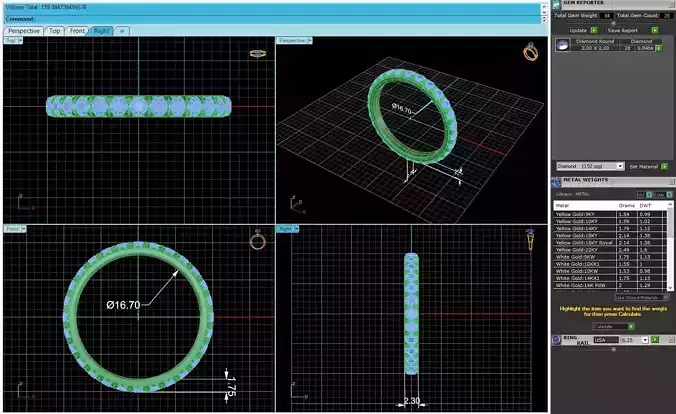The height and width of the screenshot is (414, 676).
Task: Click the Total Gem Weight value box
Action: (x=607, y=16)
